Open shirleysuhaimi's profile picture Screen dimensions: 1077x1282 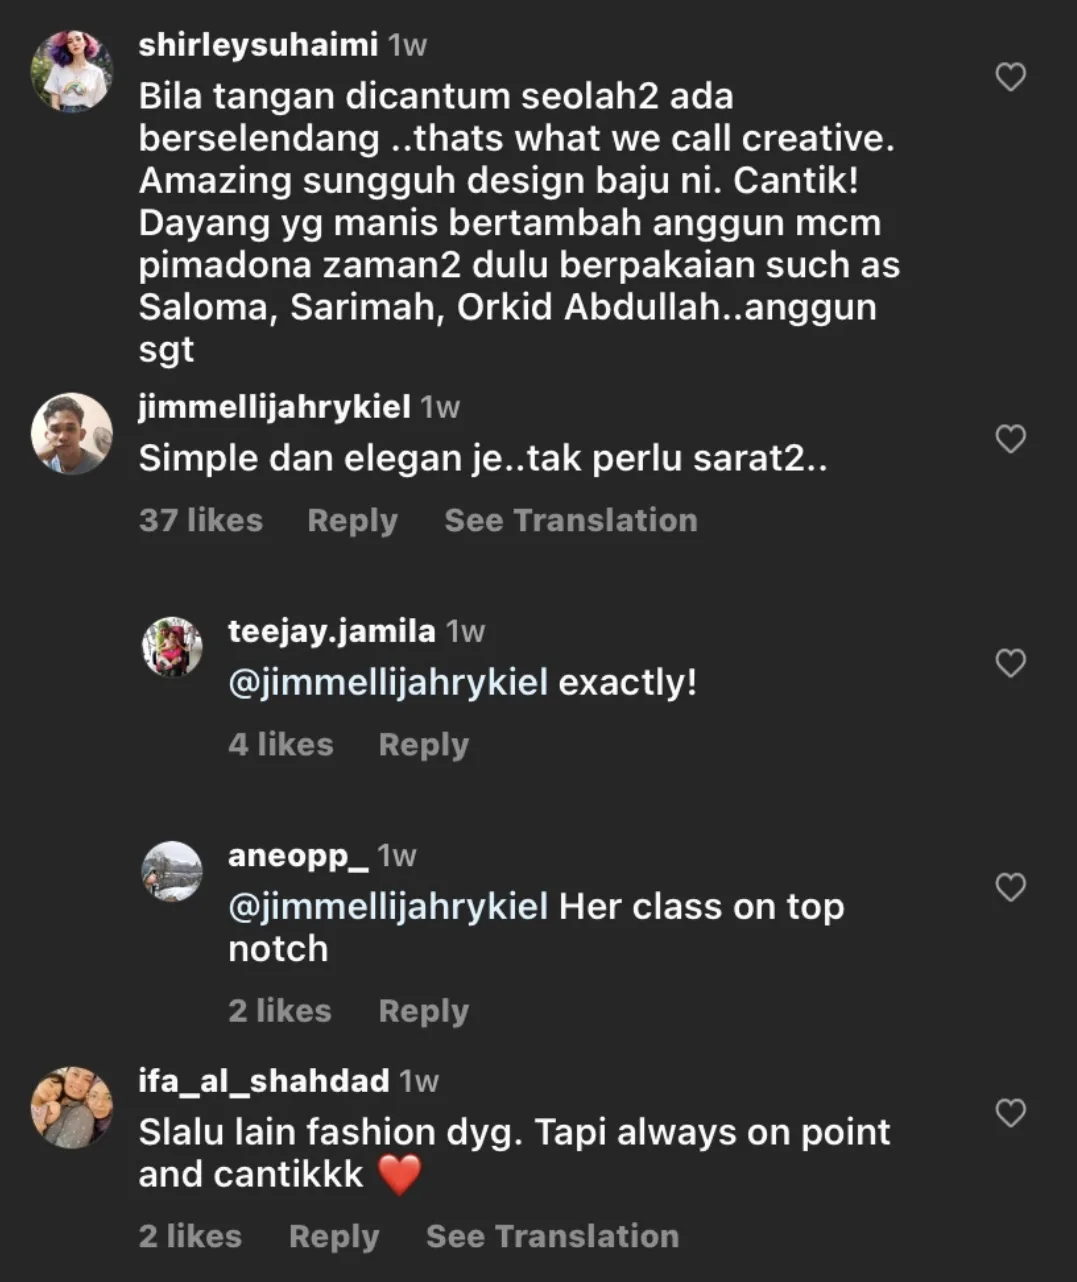coord(72,71)
